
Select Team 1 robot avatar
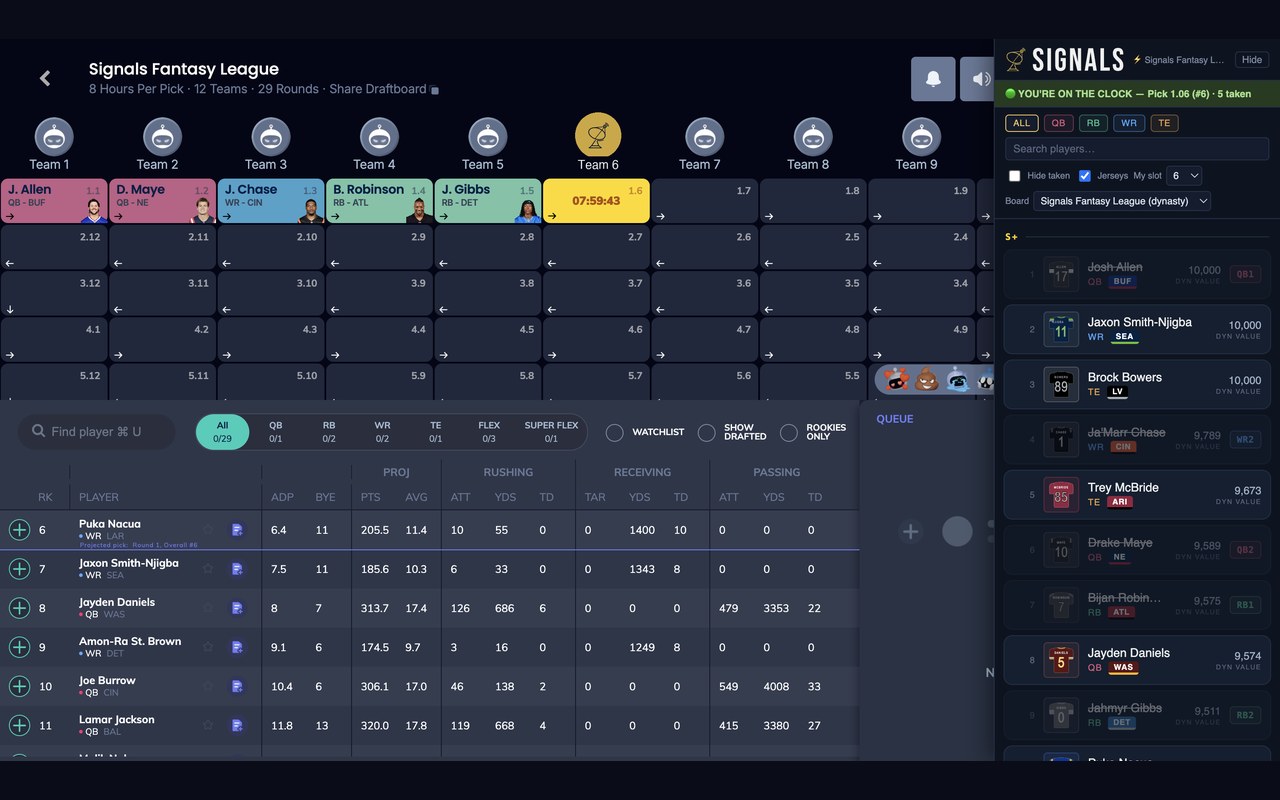pyautogui.click(x=54, y=137)
